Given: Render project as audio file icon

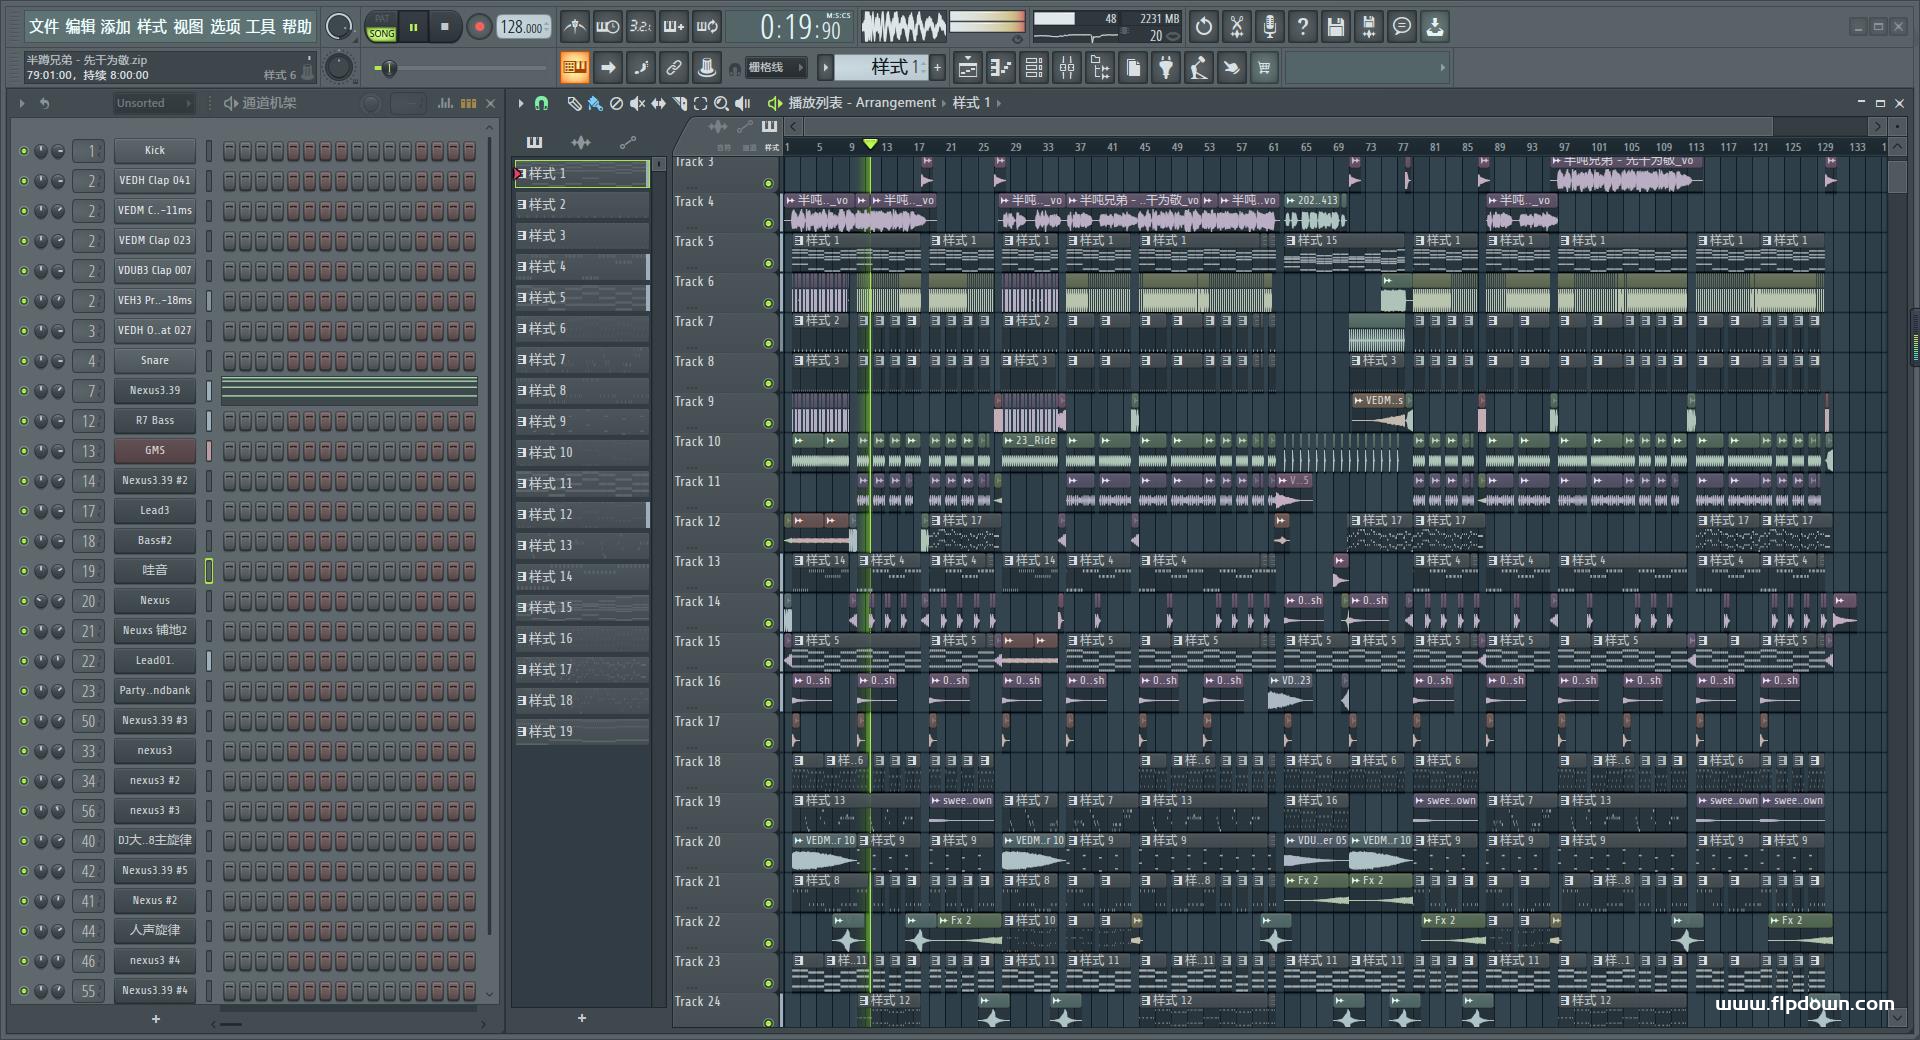Looking at the screenshot, I should tap(1369, 27).
